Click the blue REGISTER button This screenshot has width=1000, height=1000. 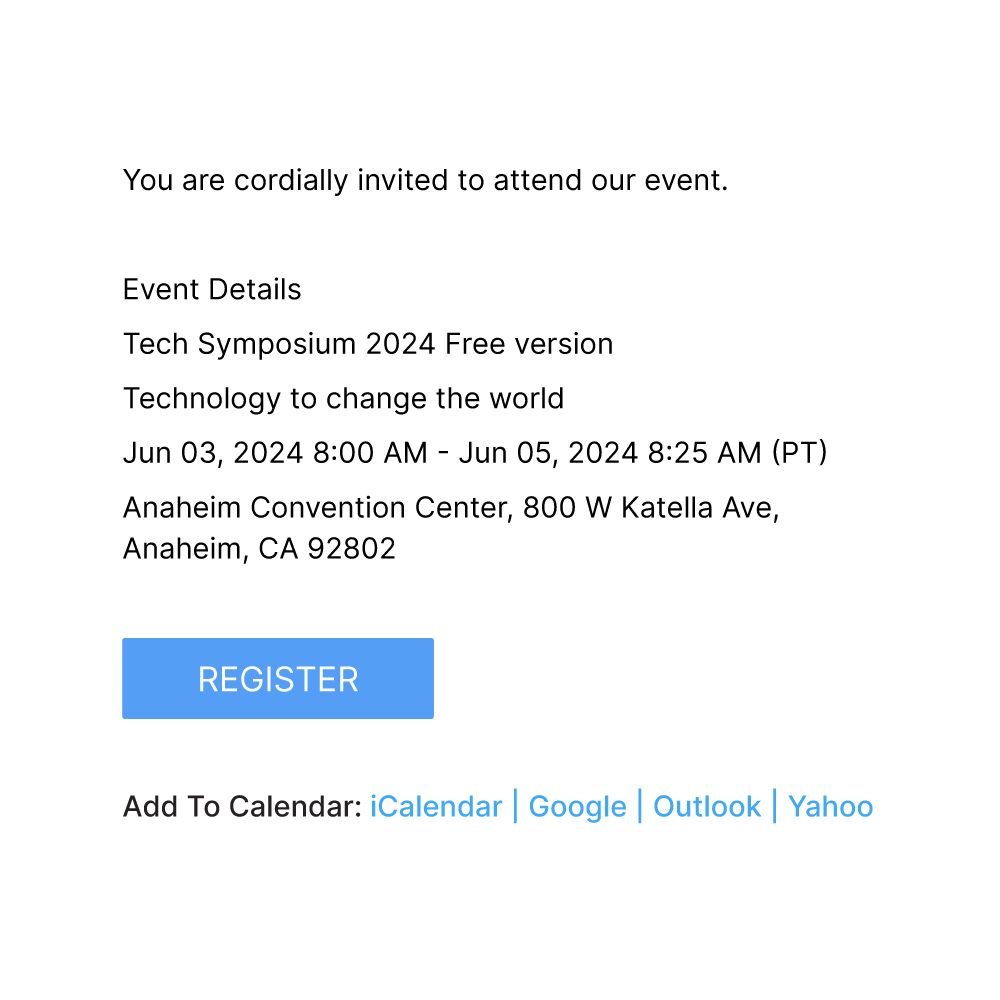pos(278,679)
